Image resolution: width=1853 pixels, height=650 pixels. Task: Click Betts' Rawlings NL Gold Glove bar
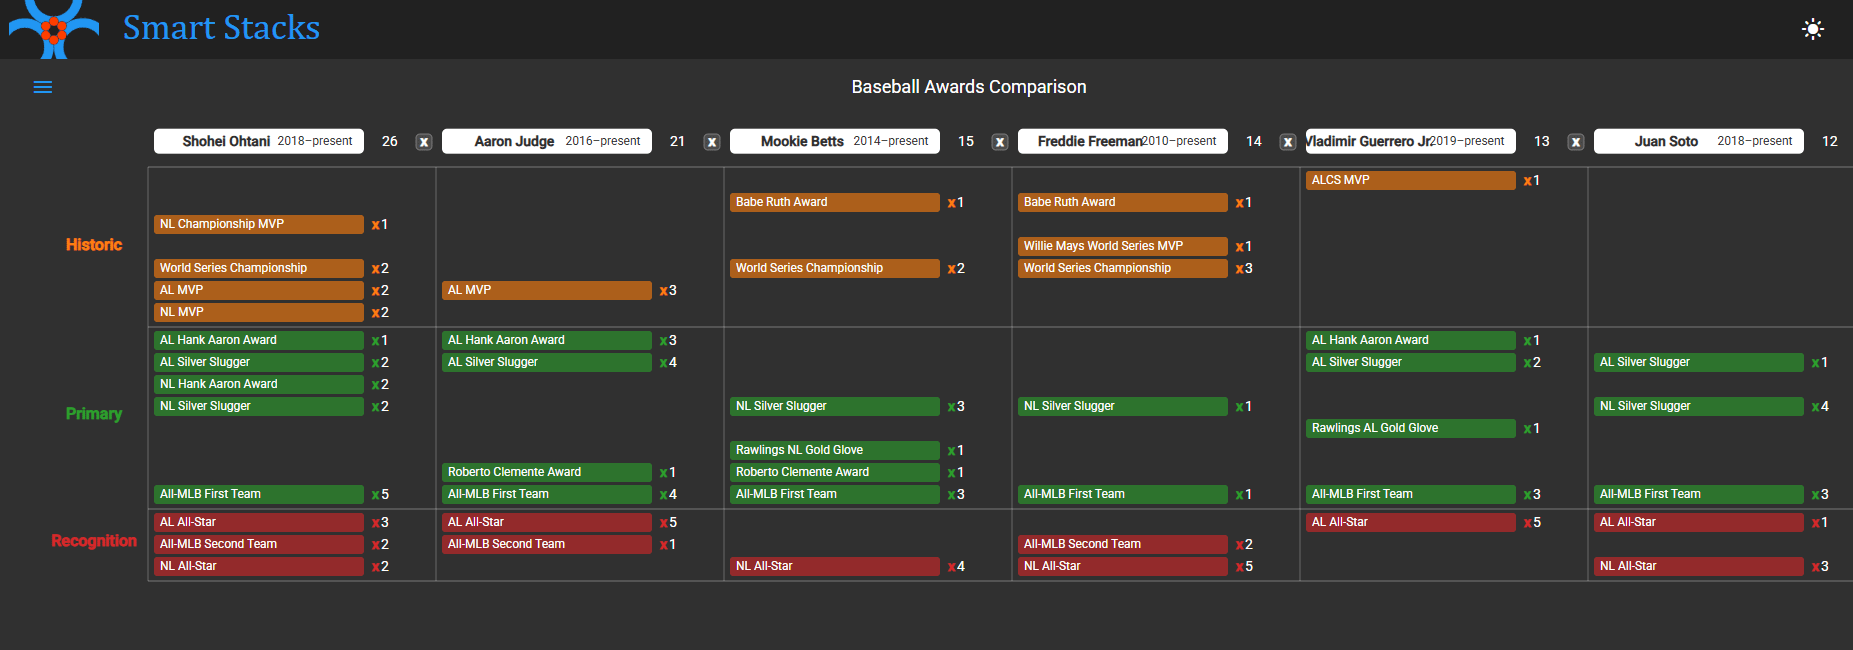point(835,450)
